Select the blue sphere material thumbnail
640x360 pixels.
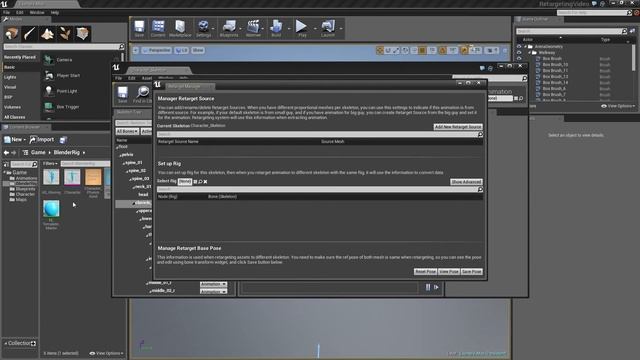tap(51, 209)
